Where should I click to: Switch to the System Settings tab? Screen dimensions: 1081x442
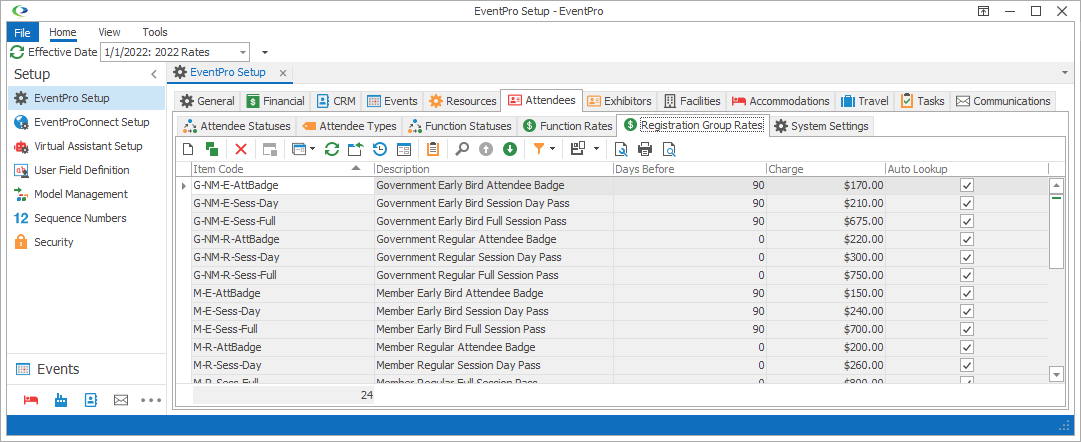pyautogui.click(x=822, y=126)
